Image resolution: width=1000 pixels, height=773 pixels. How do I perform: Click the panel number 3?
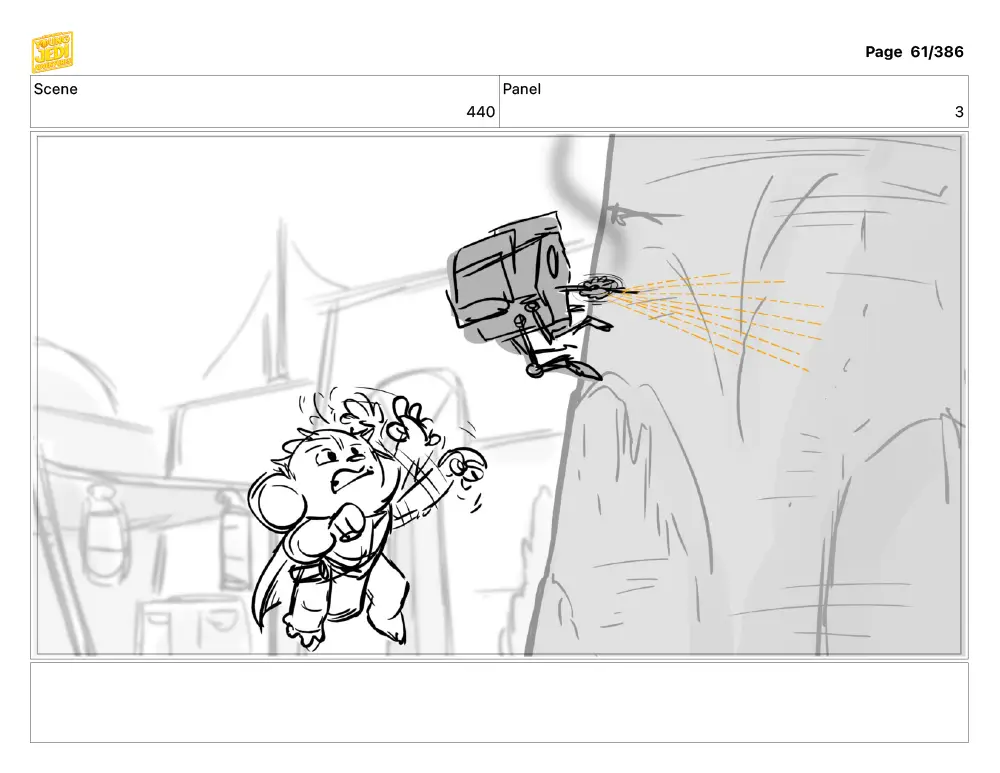pos(959,112)
